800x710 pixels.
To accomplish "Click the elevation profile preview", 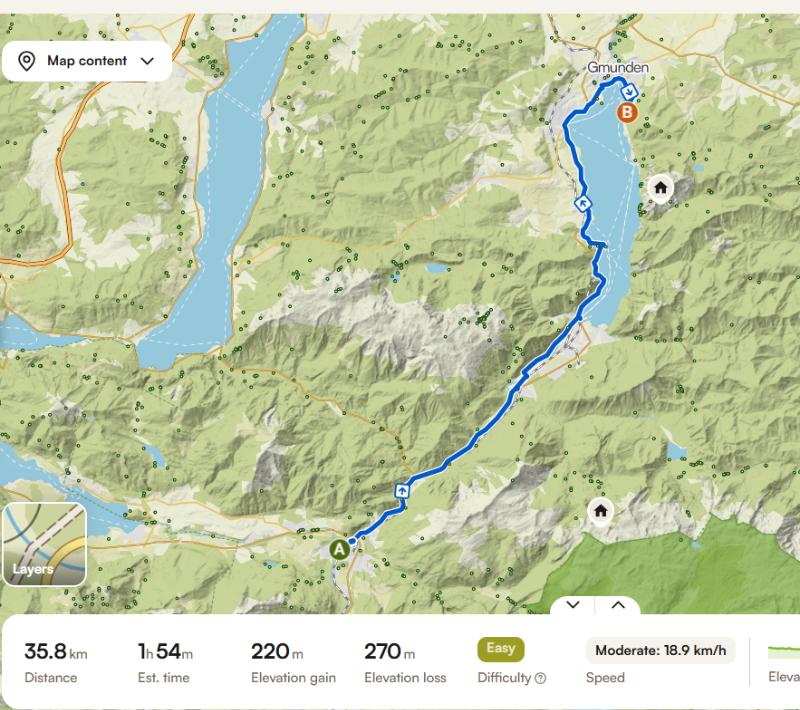I will [784, 651].
